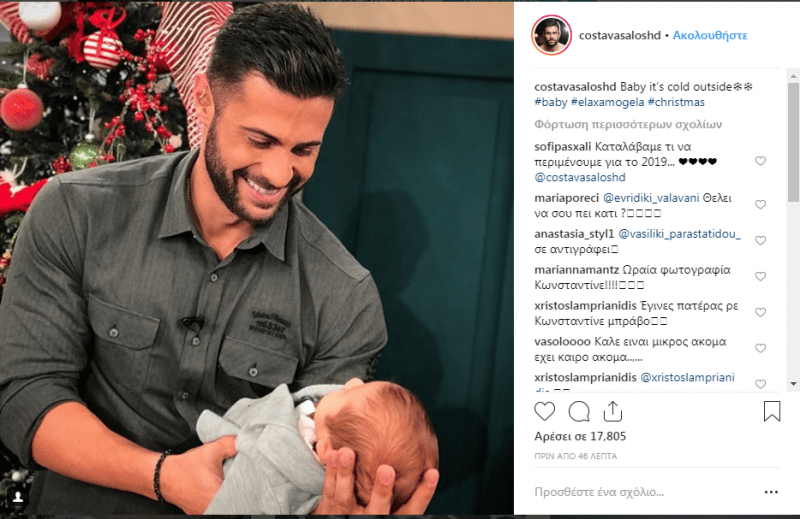Image resolution: width=800 pixels, height=519 pixels.
Task: Like mariaporeci's comment heart
Action: pyautogui.click(x=760, y=205)
